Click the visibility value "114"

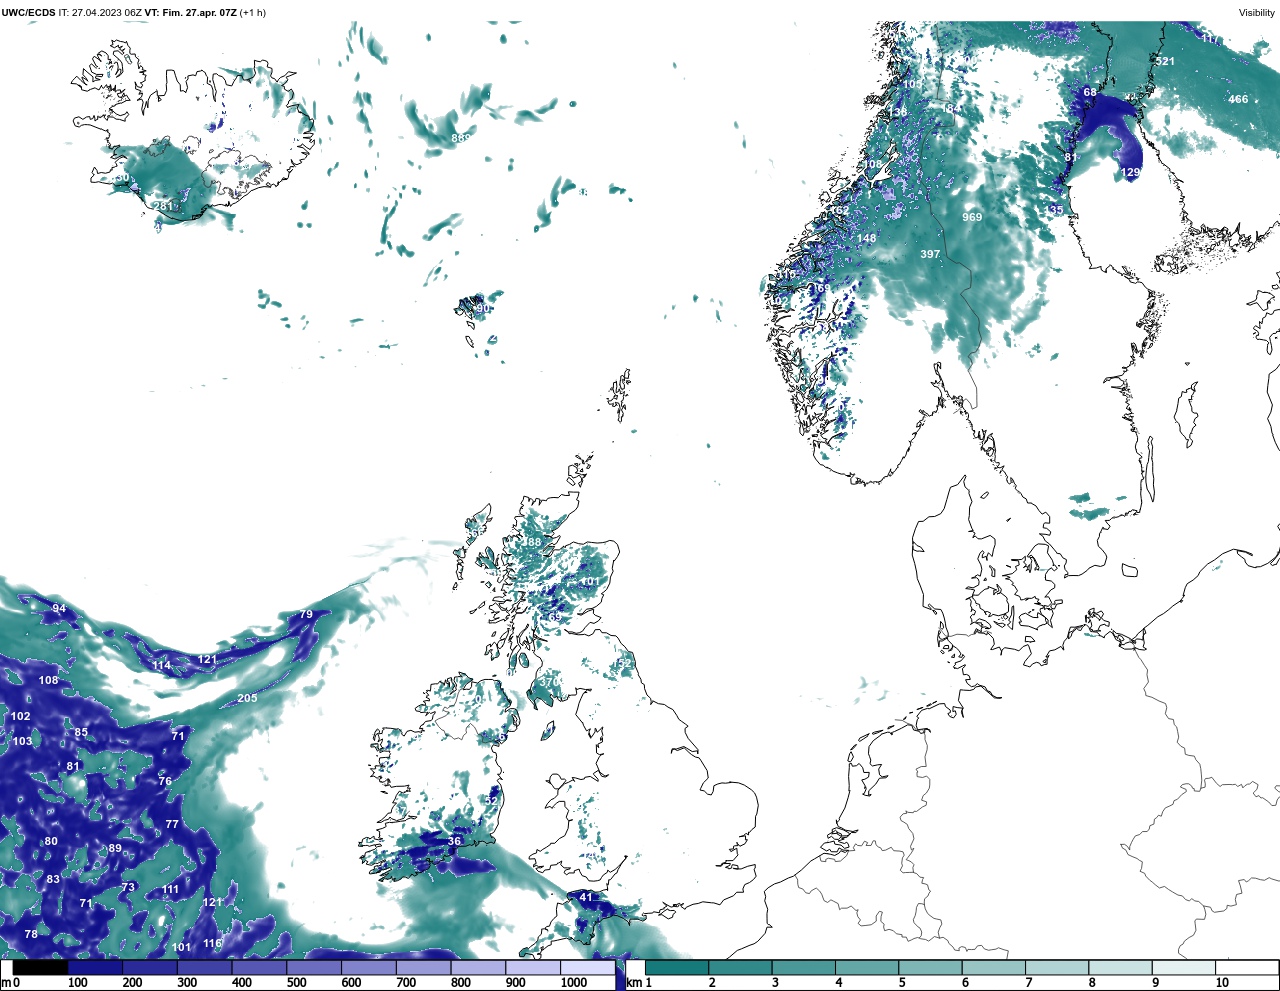pyautogui.click(x=162, y=666)
